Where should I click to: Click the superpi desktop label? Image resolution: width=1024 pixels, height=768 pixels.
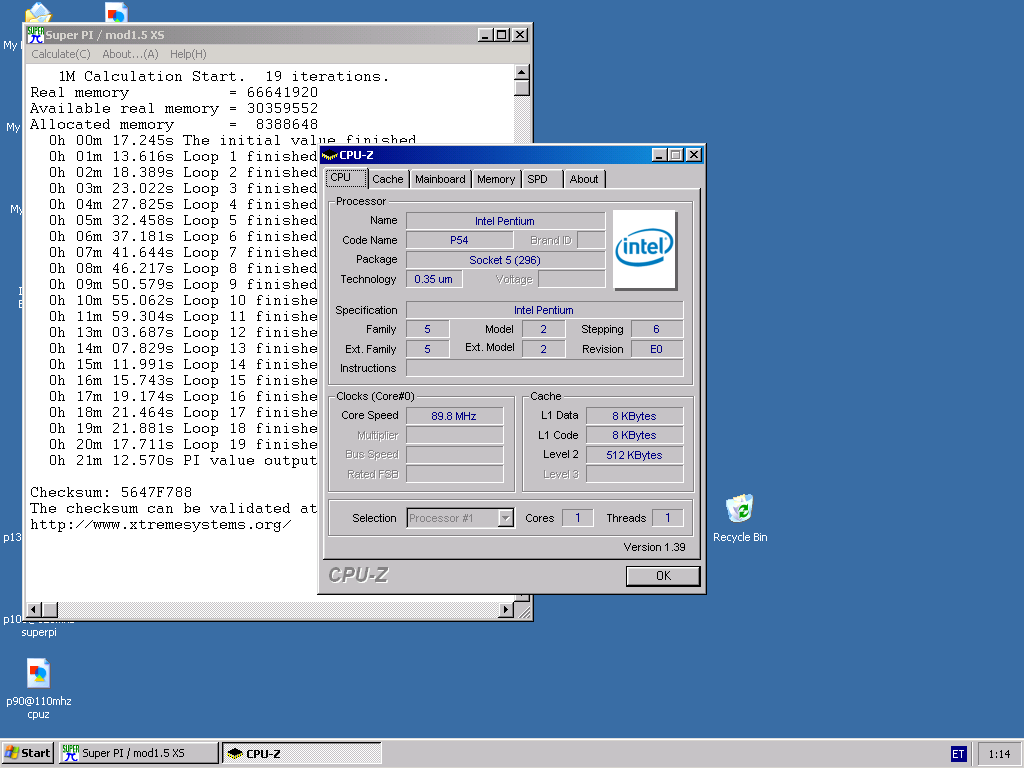[x=39, y=632]
